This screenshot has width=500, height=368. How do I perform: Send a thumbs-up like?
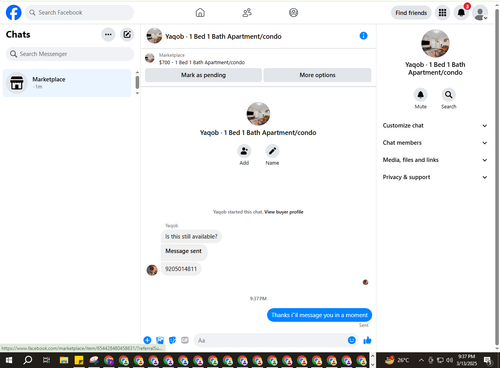(x=367, y=340)
